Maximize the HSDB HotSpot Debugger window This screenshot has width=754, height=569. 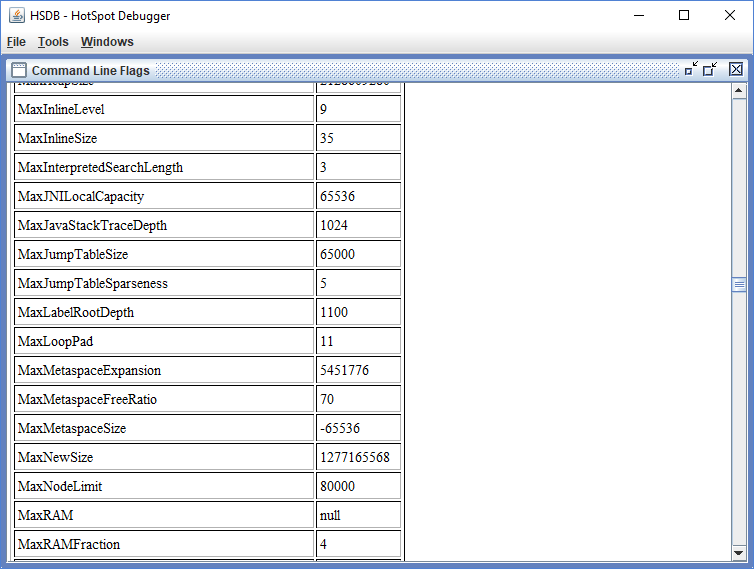click(x=684, y=15)
